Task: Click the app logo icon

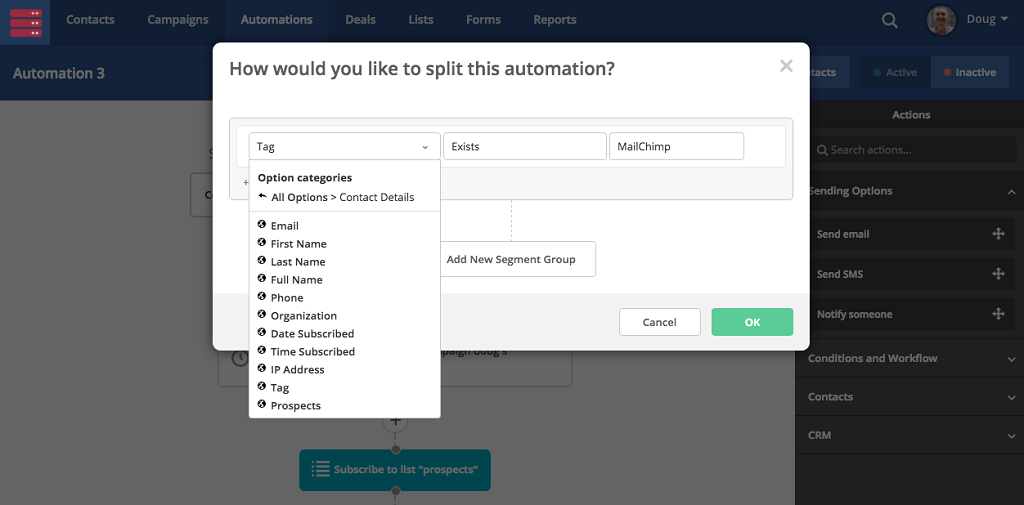Action: [25, 21]
